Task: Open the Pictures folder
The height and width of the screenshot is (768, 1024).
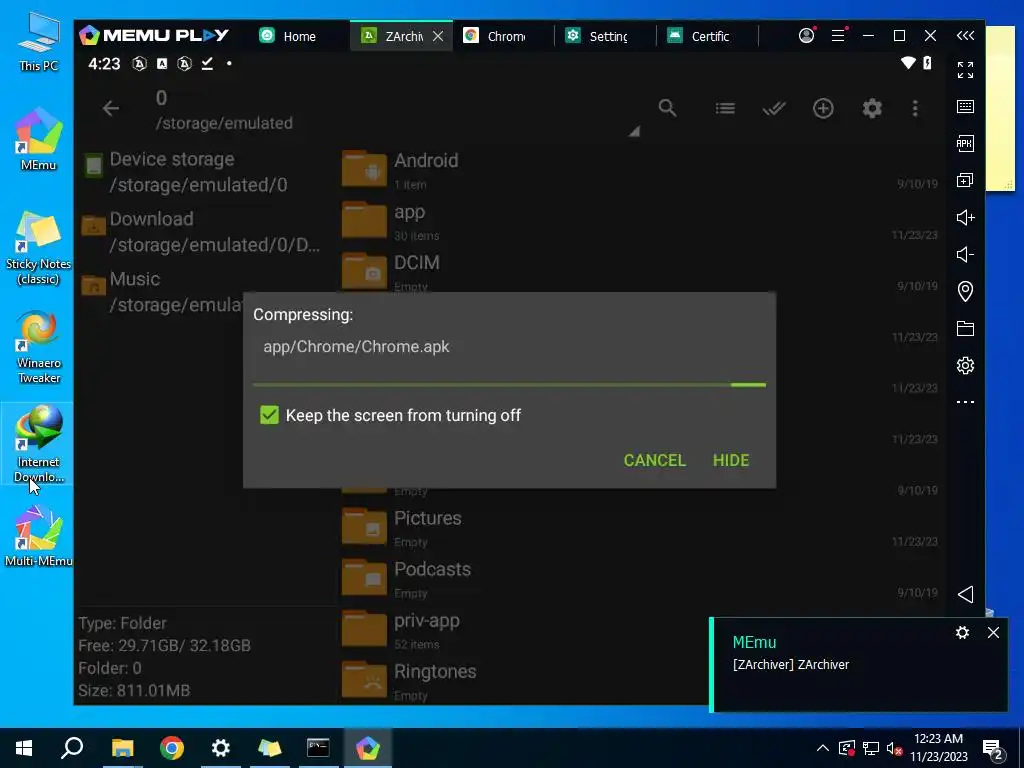Action: coord(640,528)
